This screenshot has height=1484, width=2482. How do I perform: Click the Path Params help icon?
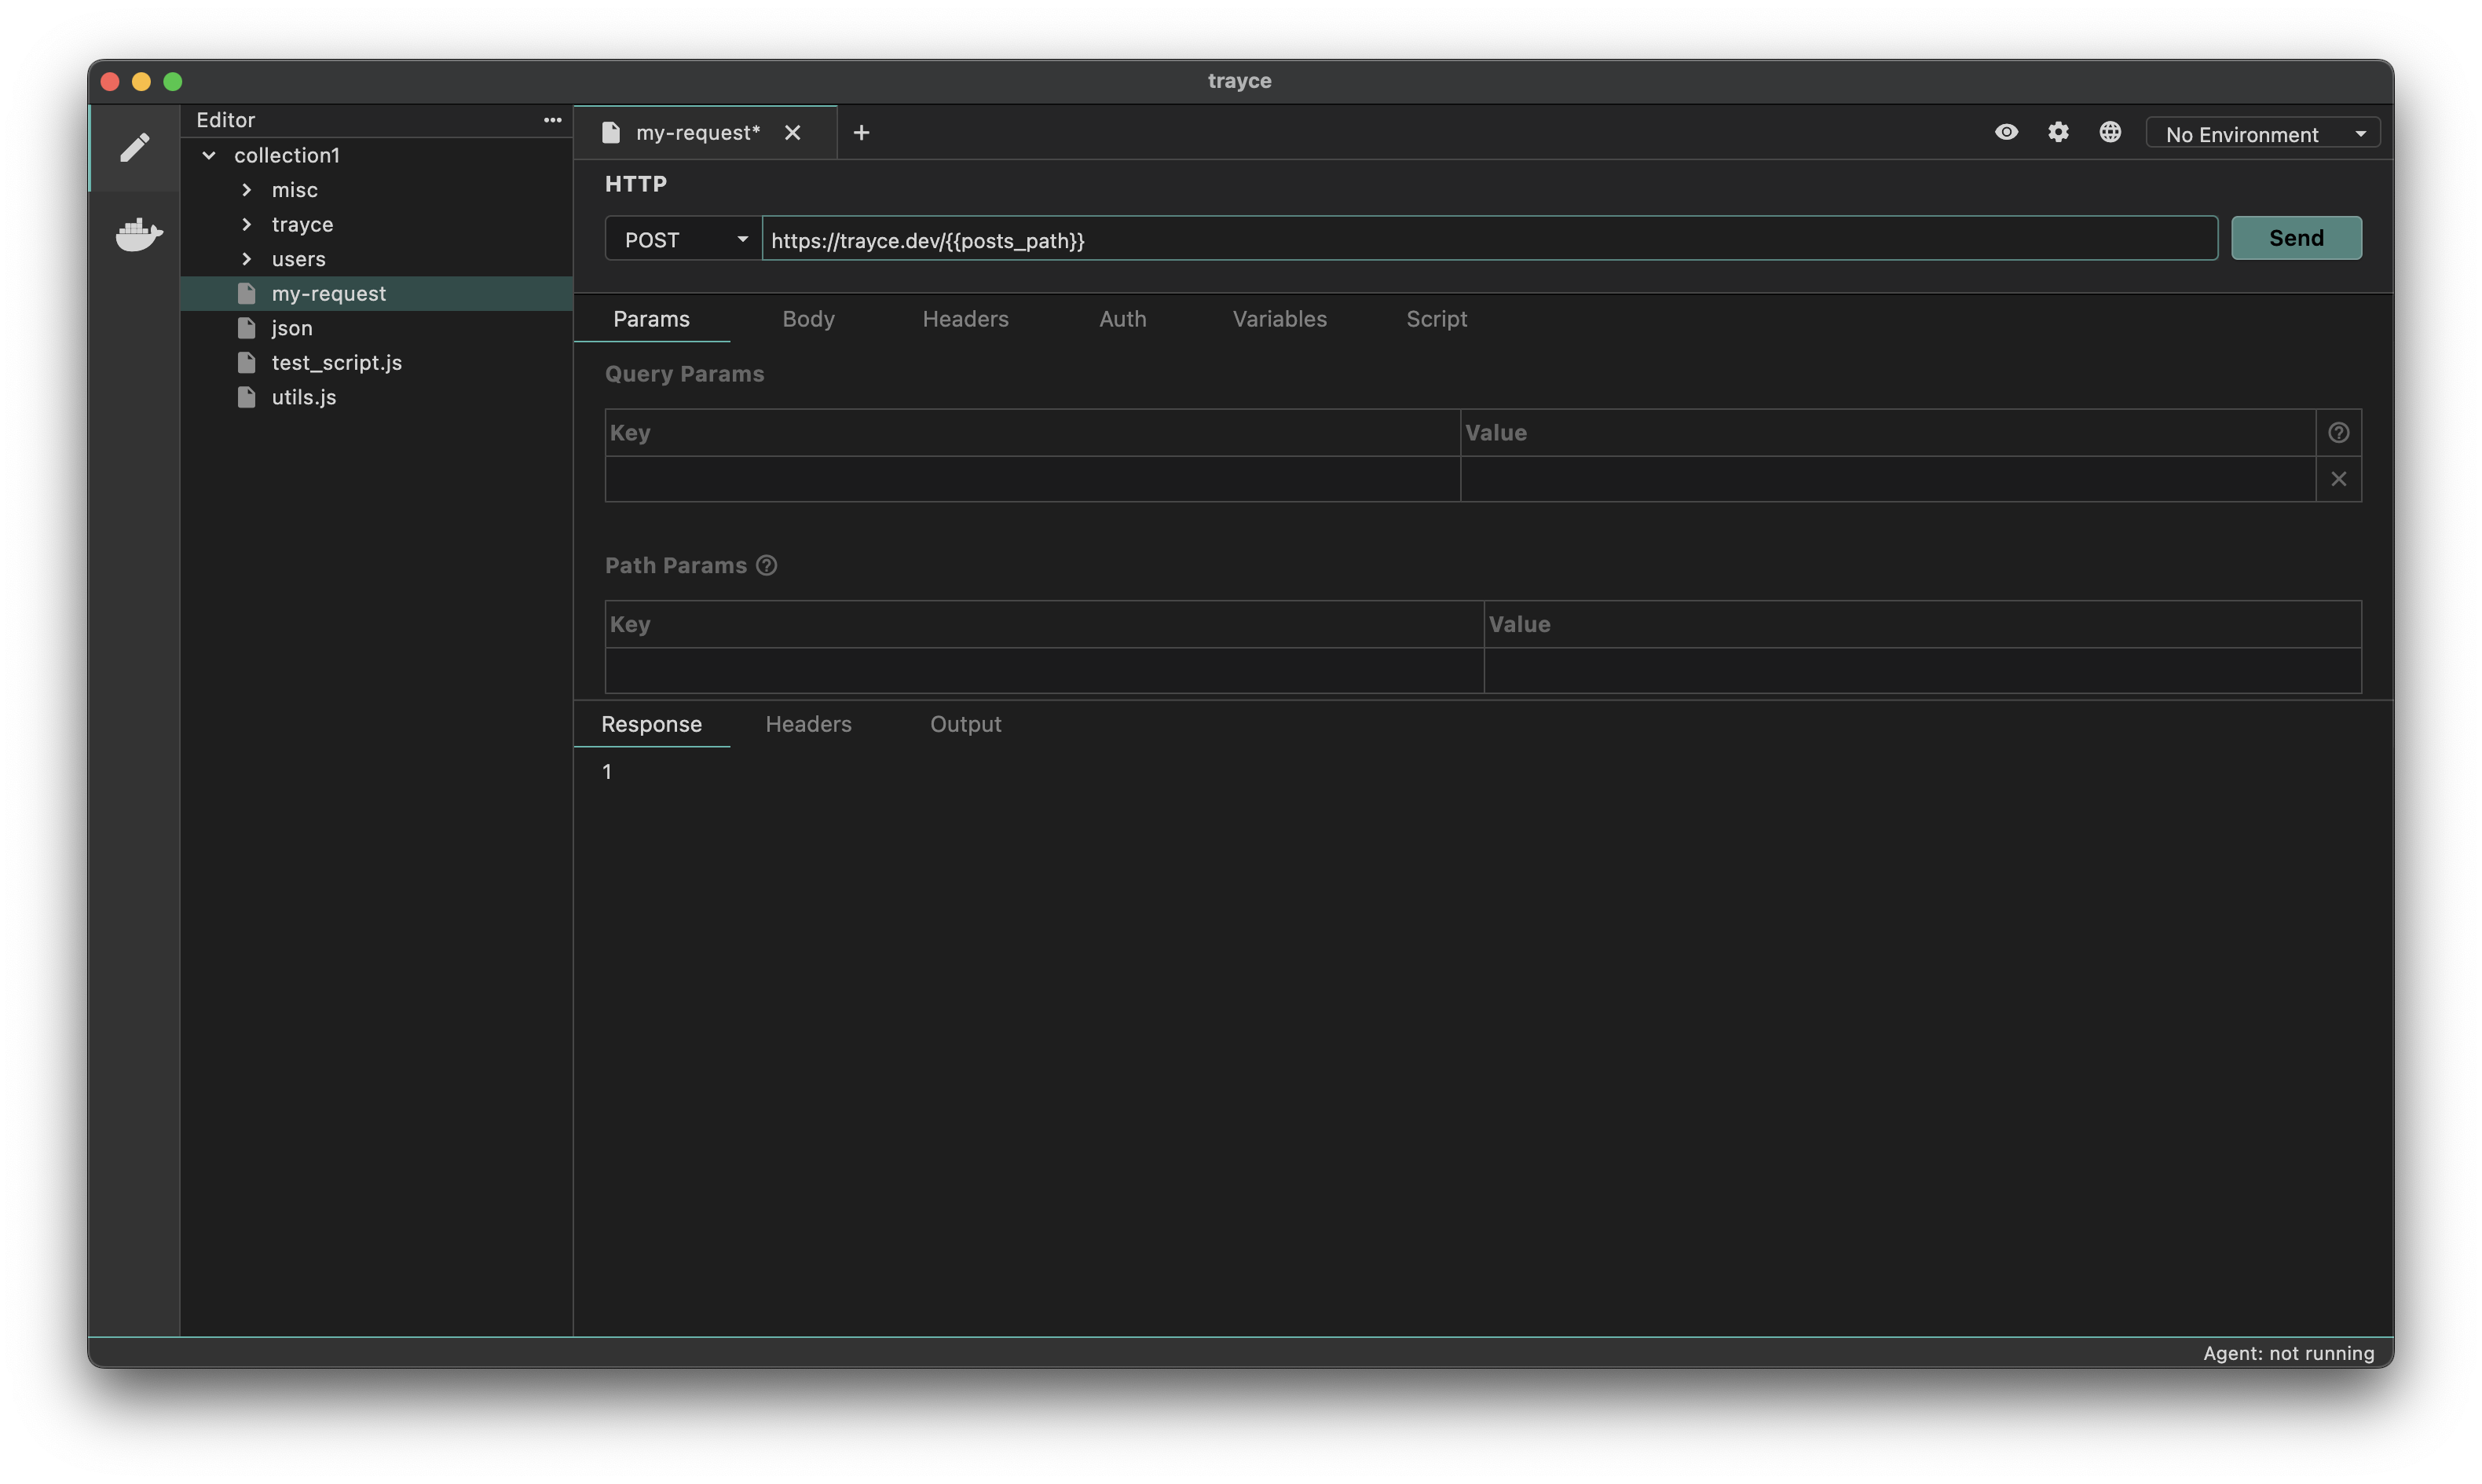pyautogui.click(x=766, y=566)
